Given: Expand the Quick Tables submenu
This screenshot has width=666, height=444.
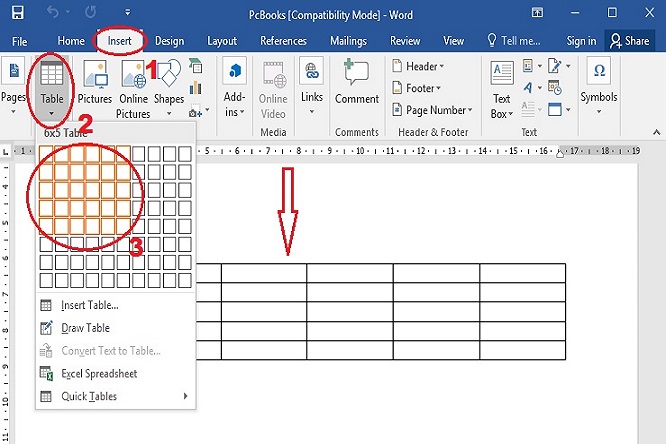Looking at the screenshot, I should tap(114, 396).
